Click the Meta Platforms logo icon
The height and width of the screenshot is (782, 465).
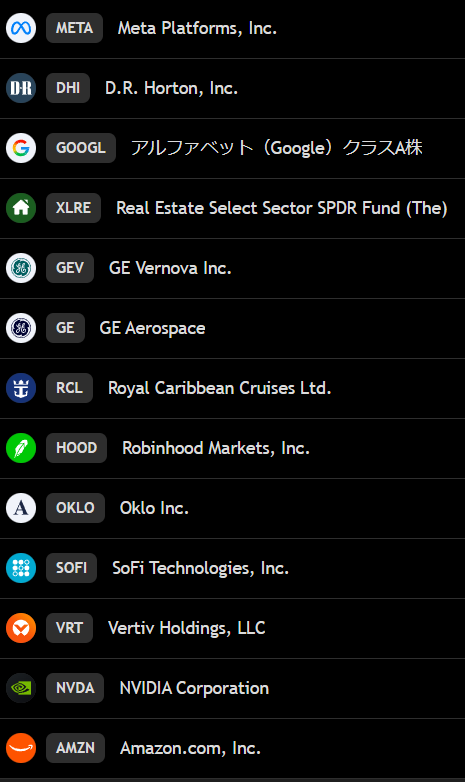(21, 28)
